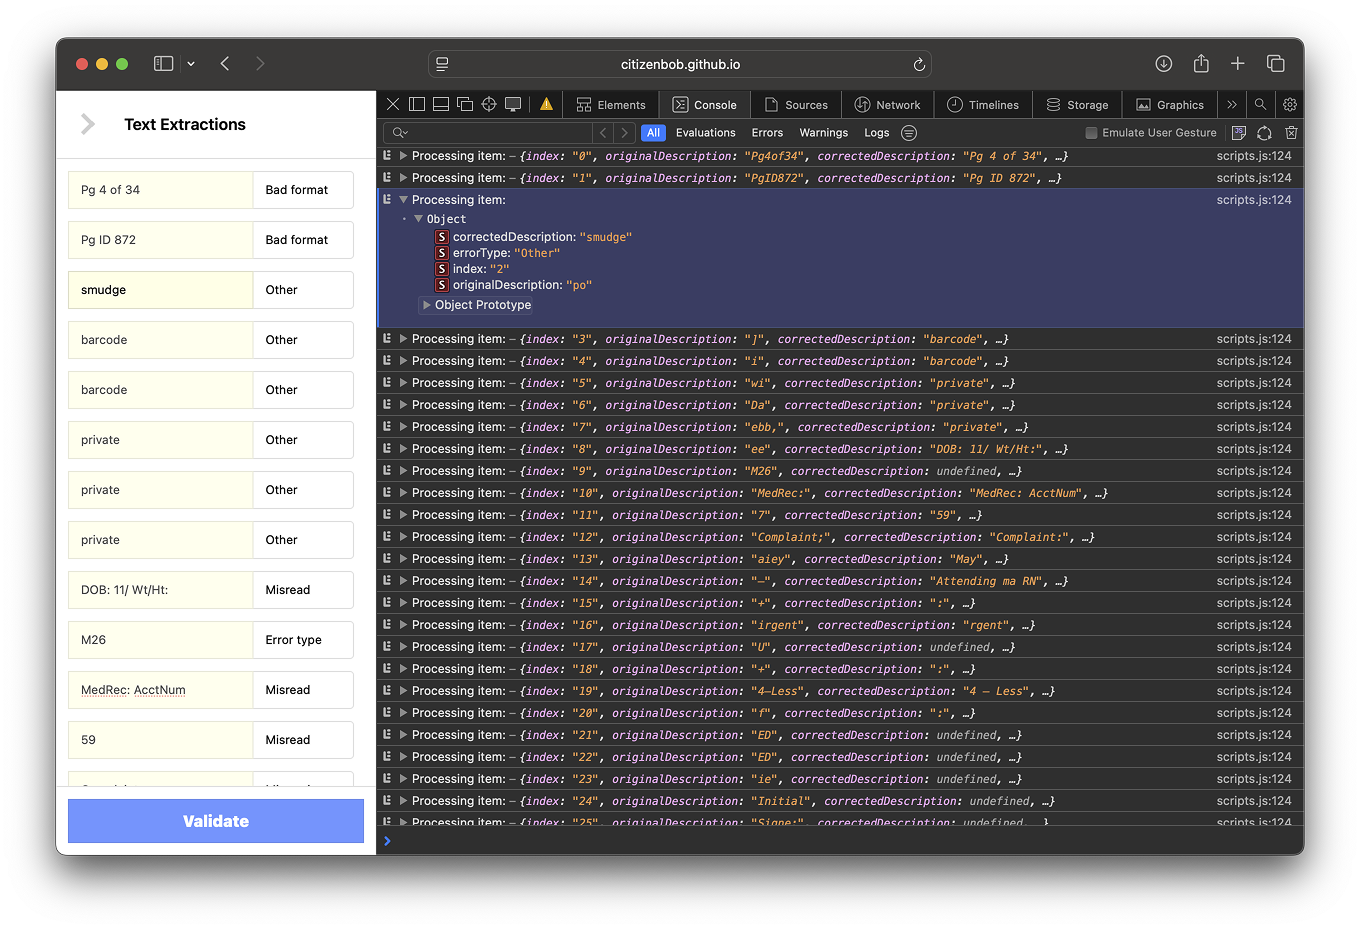Switch to the Elements tab
Image resolution: width=1360 pixels, height=929 pixels.
pos(611,104)
